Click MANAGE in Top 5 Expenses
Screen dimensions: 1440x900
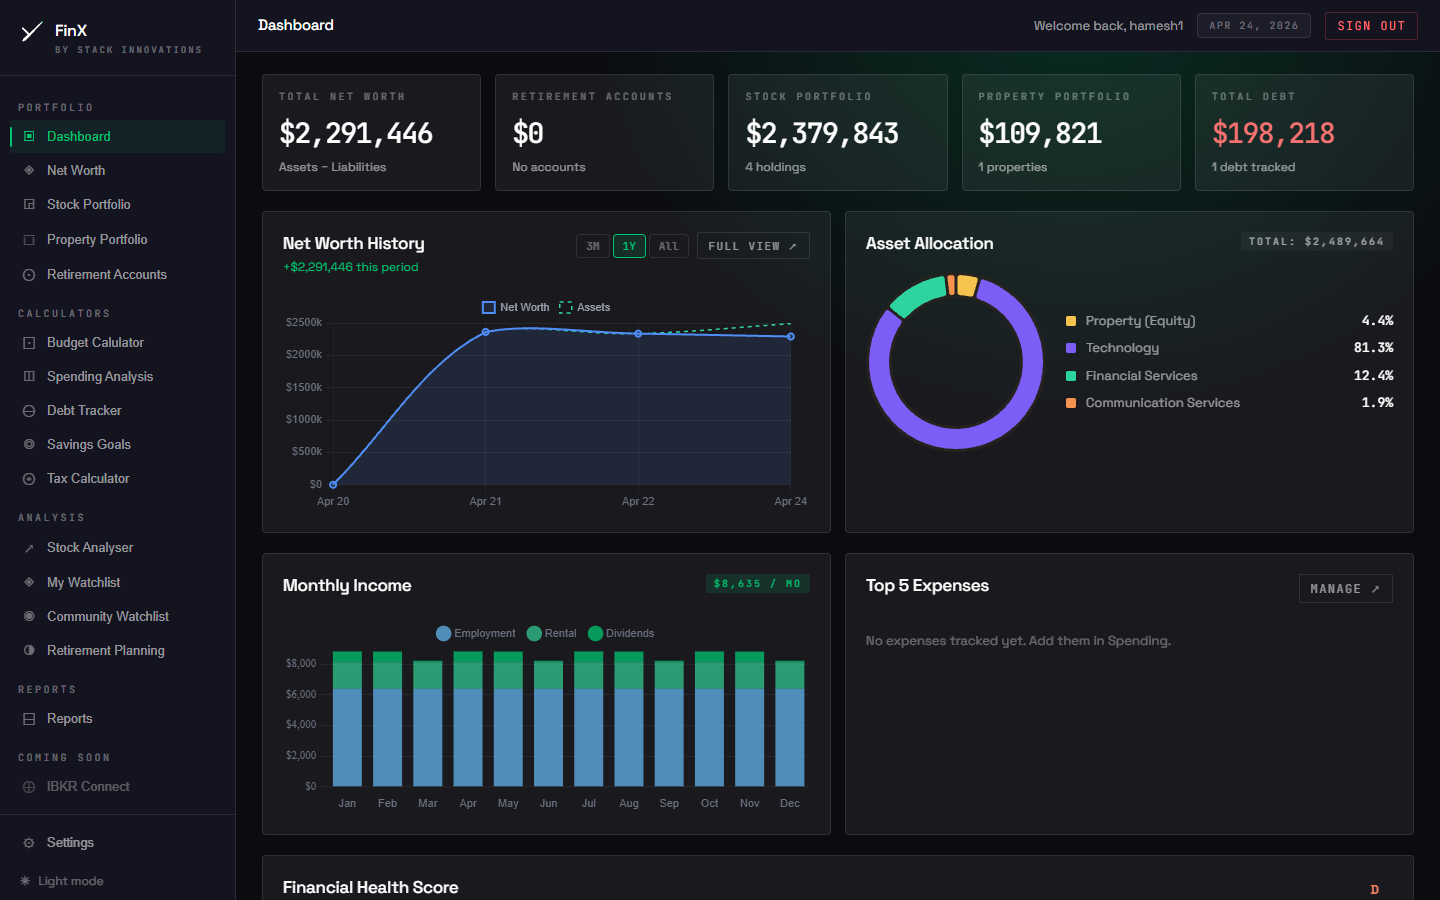[1345, 589]
